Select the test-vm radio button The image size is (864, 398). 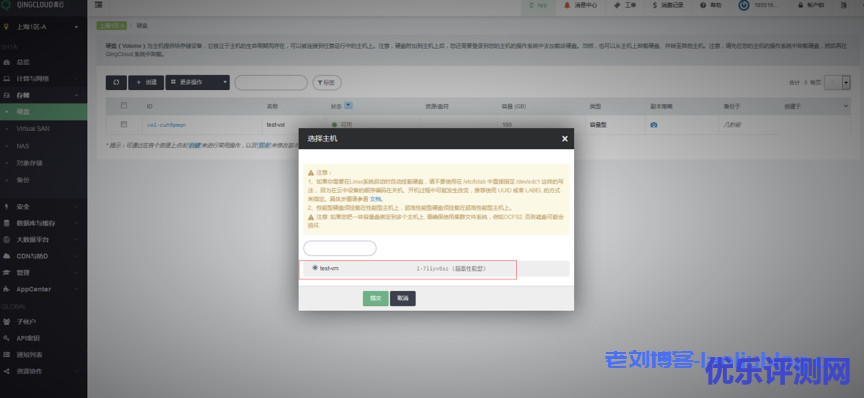[315, 268]
